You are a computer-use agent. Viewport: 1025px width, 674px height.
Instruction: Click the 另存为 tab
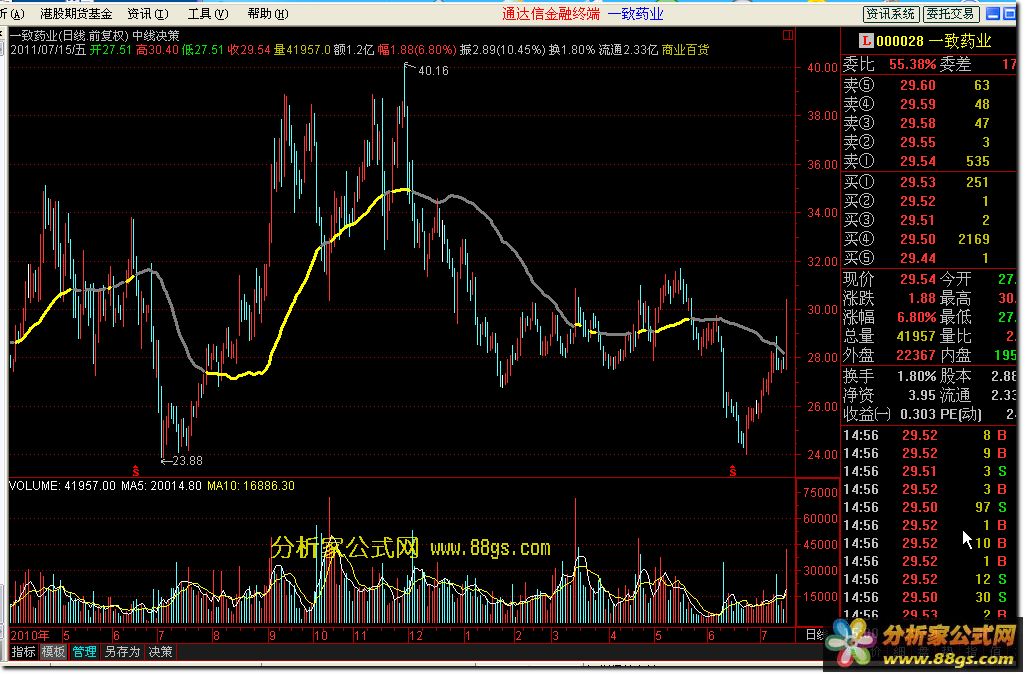pos(122,652)
